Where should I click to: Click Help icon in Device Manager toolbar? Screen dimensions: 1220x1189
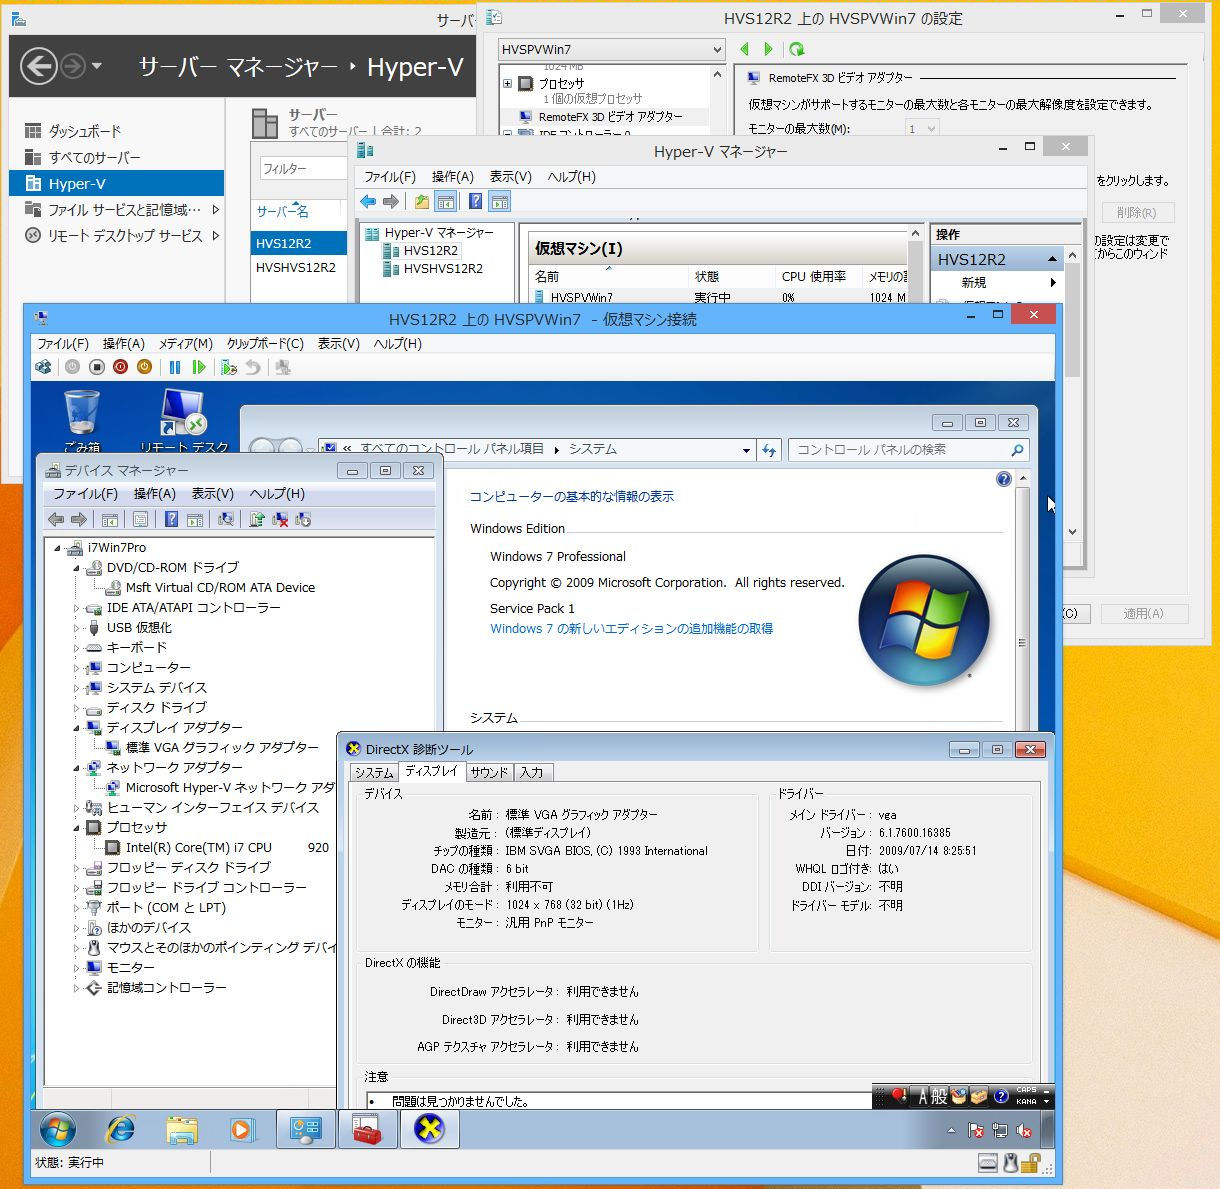point(171,519)
